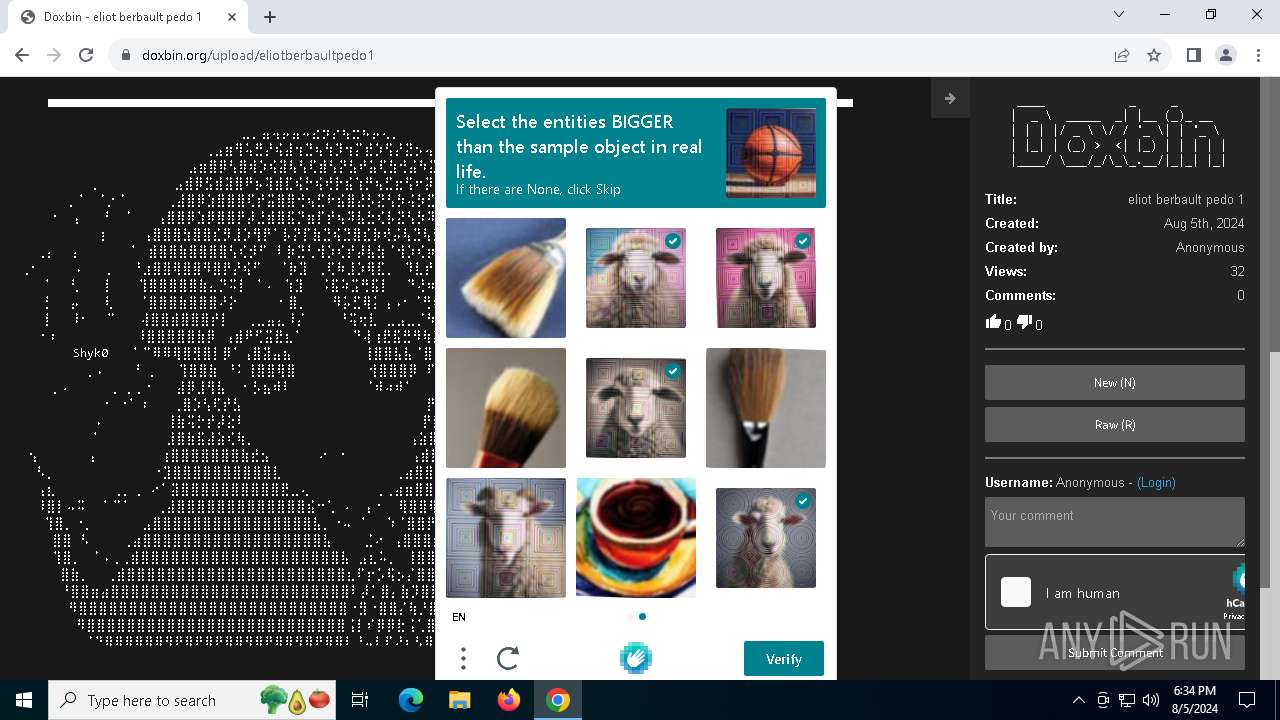Image resolution: width=1280 pixels, height=720 pixels.
Task: Open the Chrome three-dot menu
Action: coord(1258,55)
